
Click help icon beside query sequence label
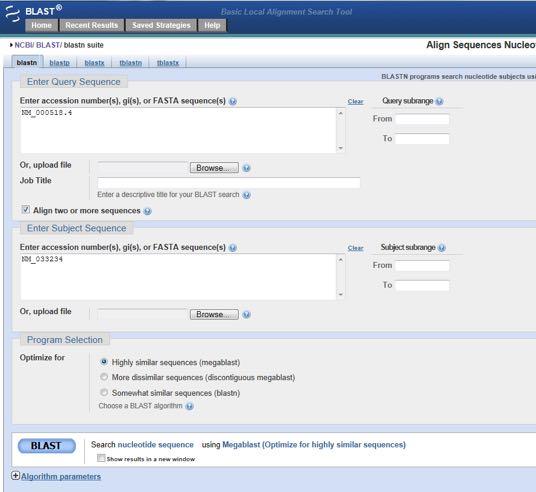233,101
